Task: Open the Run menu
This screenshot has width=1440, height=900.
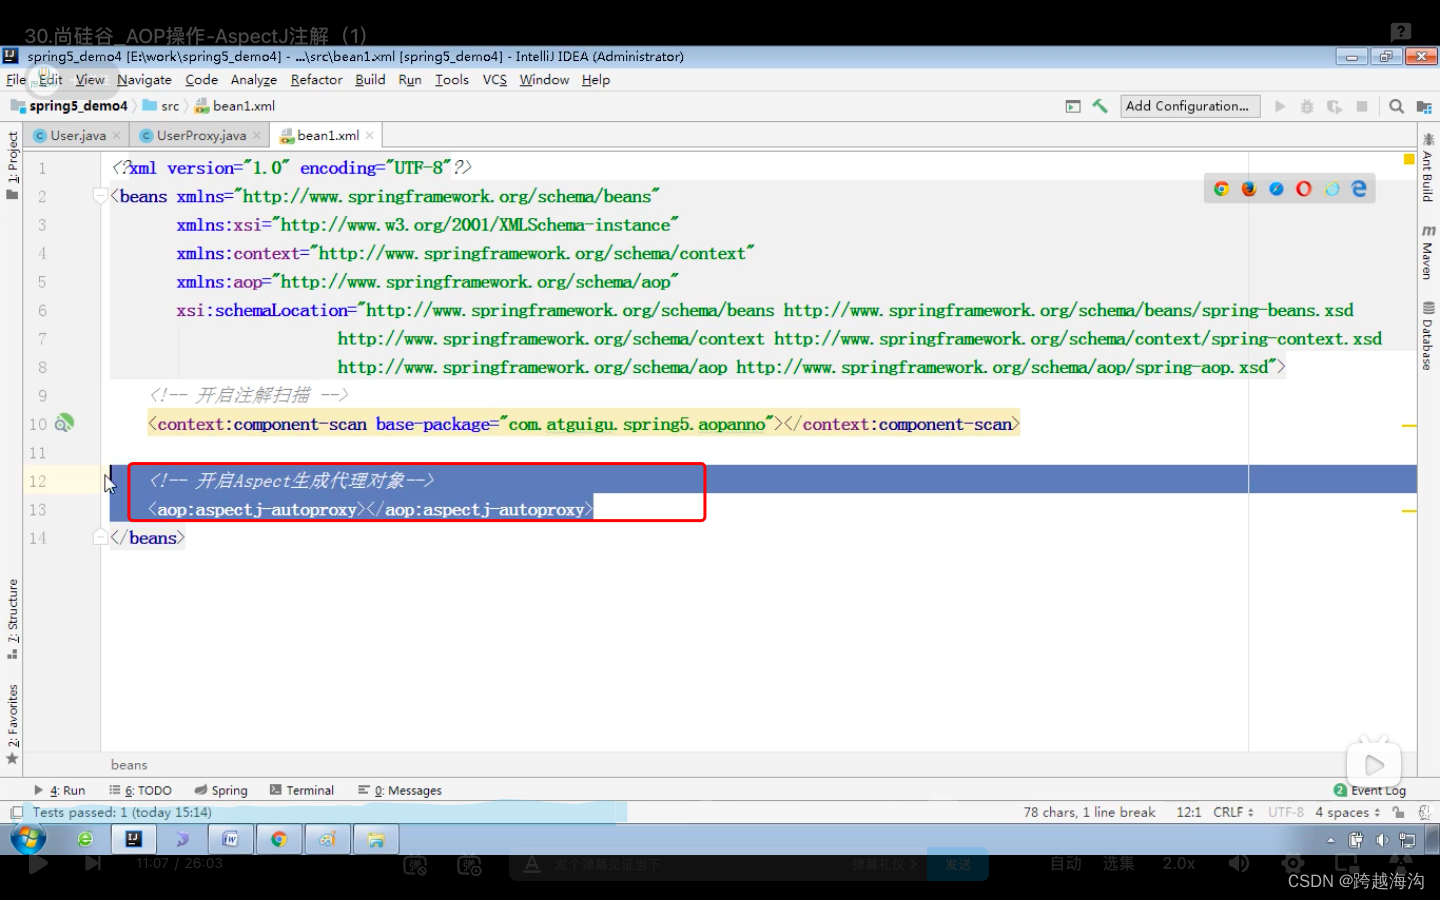Action: tap(410, 80)
